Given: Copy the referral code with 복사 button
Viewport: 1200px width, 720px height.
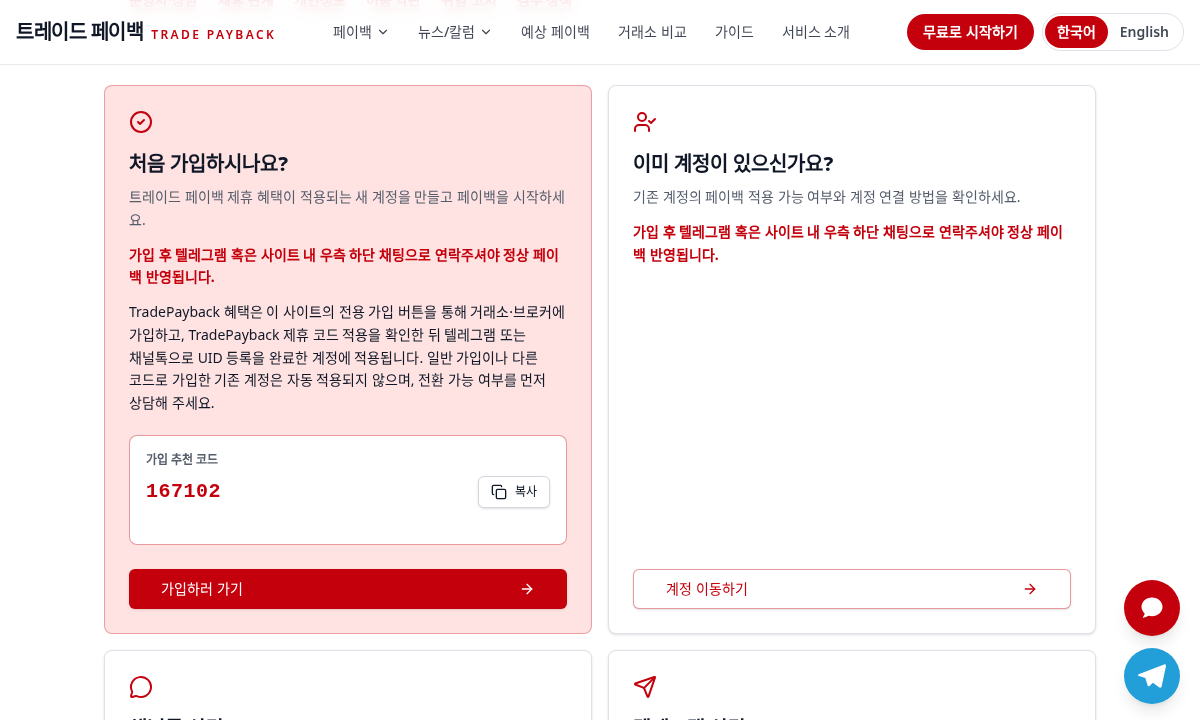Looking at the screenshot, I should pos(514,492).
